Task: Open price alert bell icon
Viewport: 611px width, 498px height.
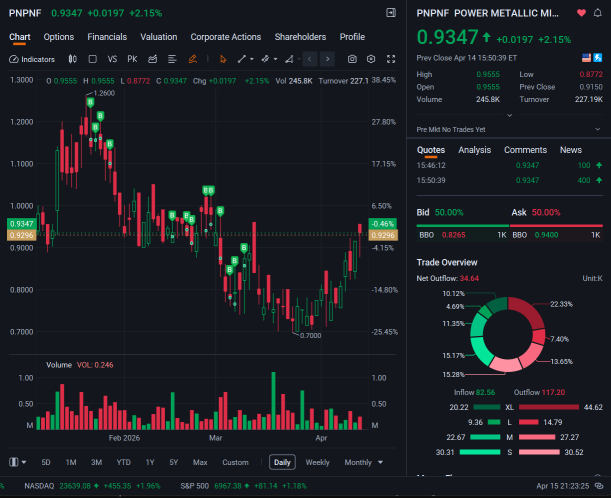Action: (x=597, y=13)
